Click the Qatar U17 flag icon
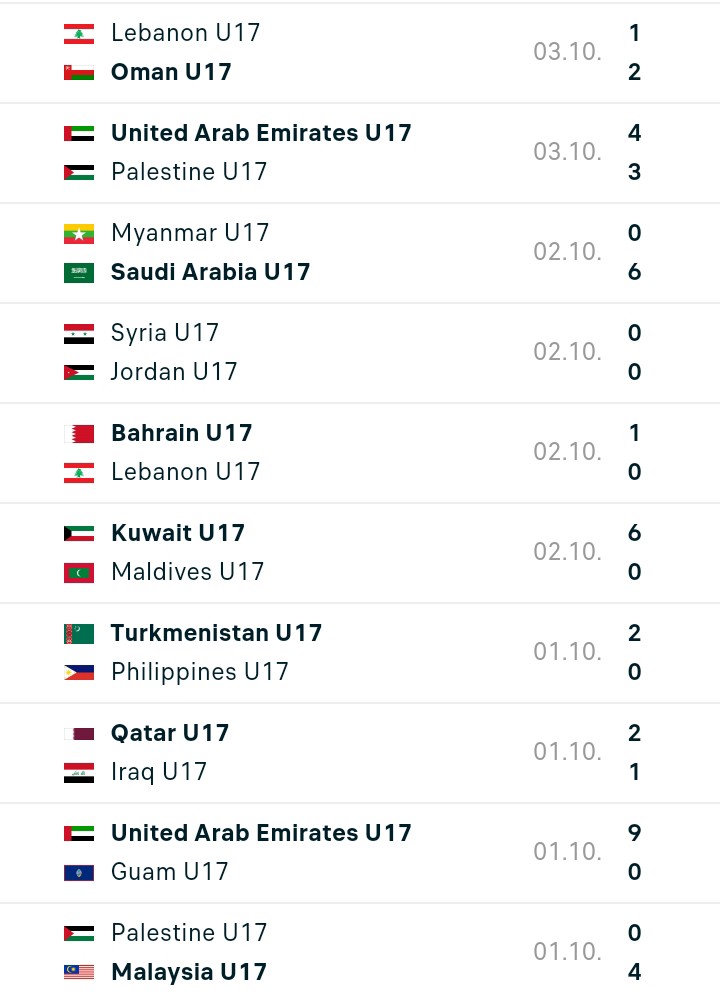 79,734
